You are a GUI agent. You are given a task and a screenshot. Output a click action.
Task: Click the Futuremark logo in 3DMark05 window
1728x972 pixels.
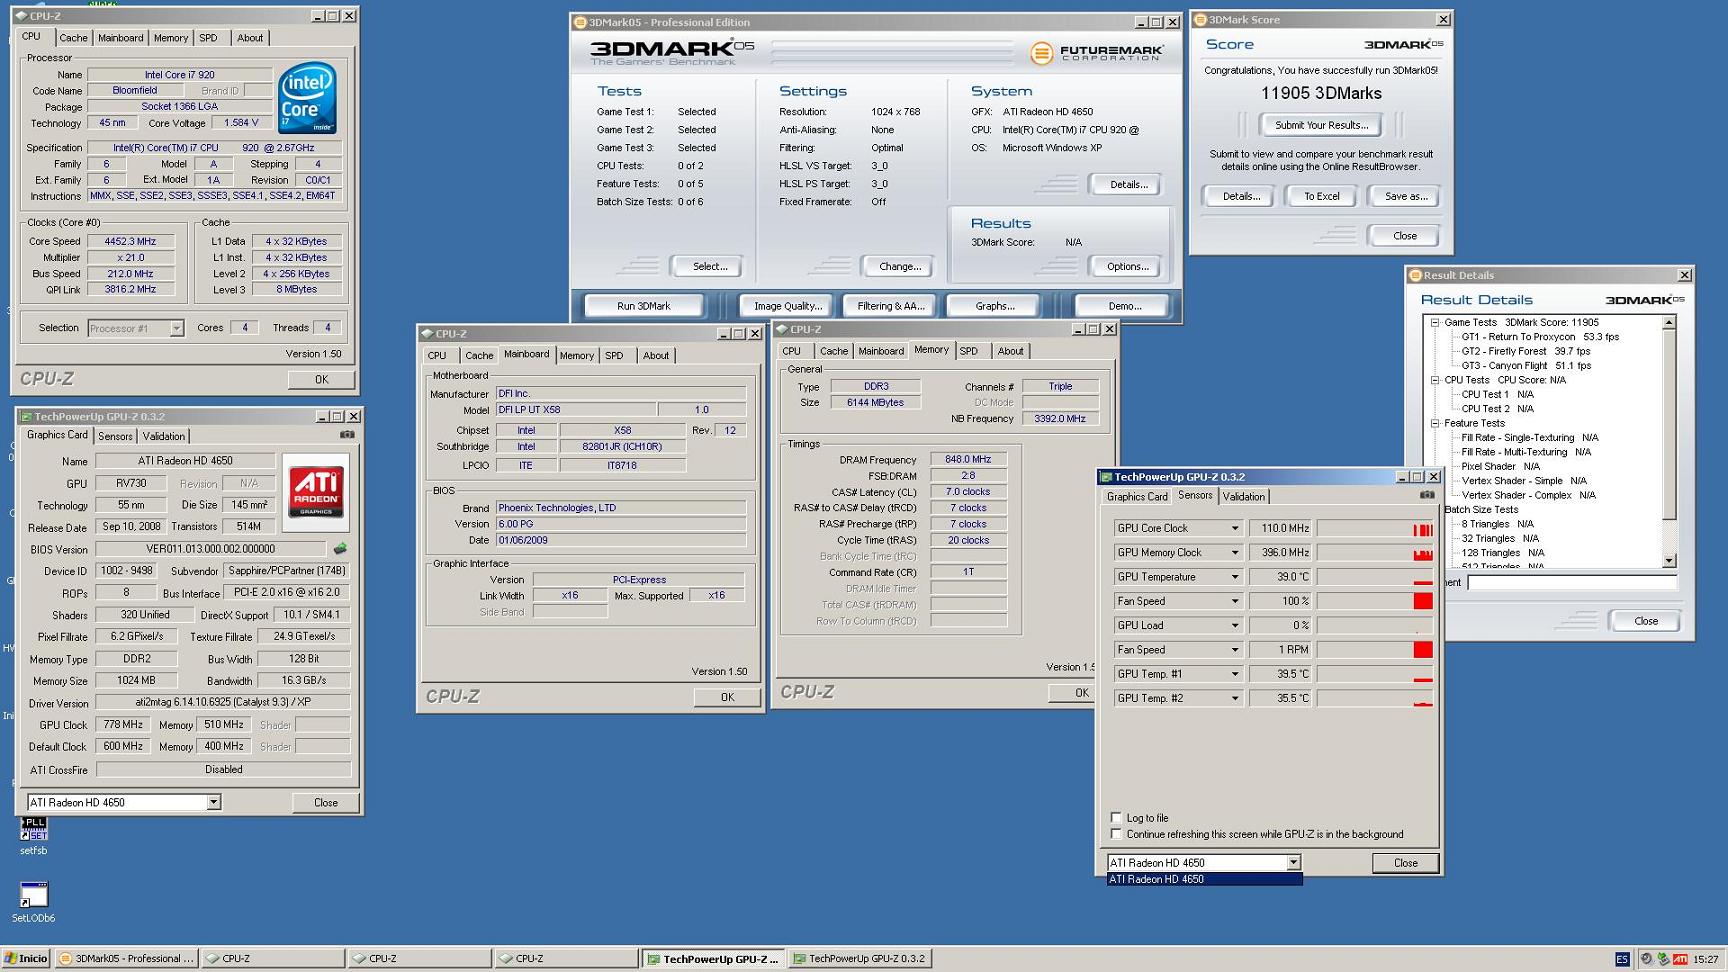pos(1096,52)
